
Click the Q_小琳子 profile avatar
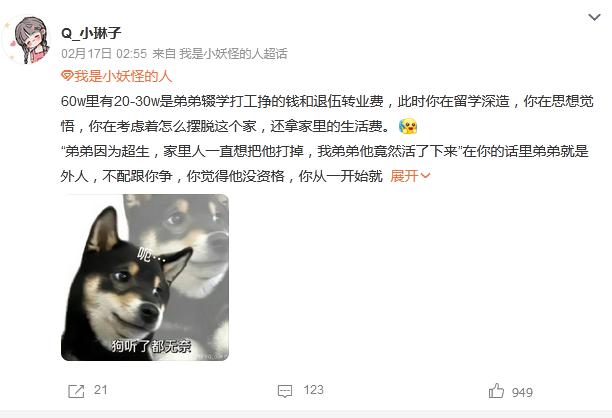(27, 39)
